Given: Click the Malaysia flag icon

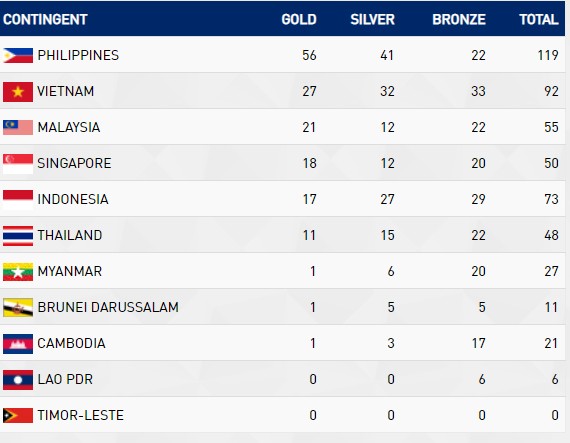Looking at the screenshot, I should [x=18, y=128].
